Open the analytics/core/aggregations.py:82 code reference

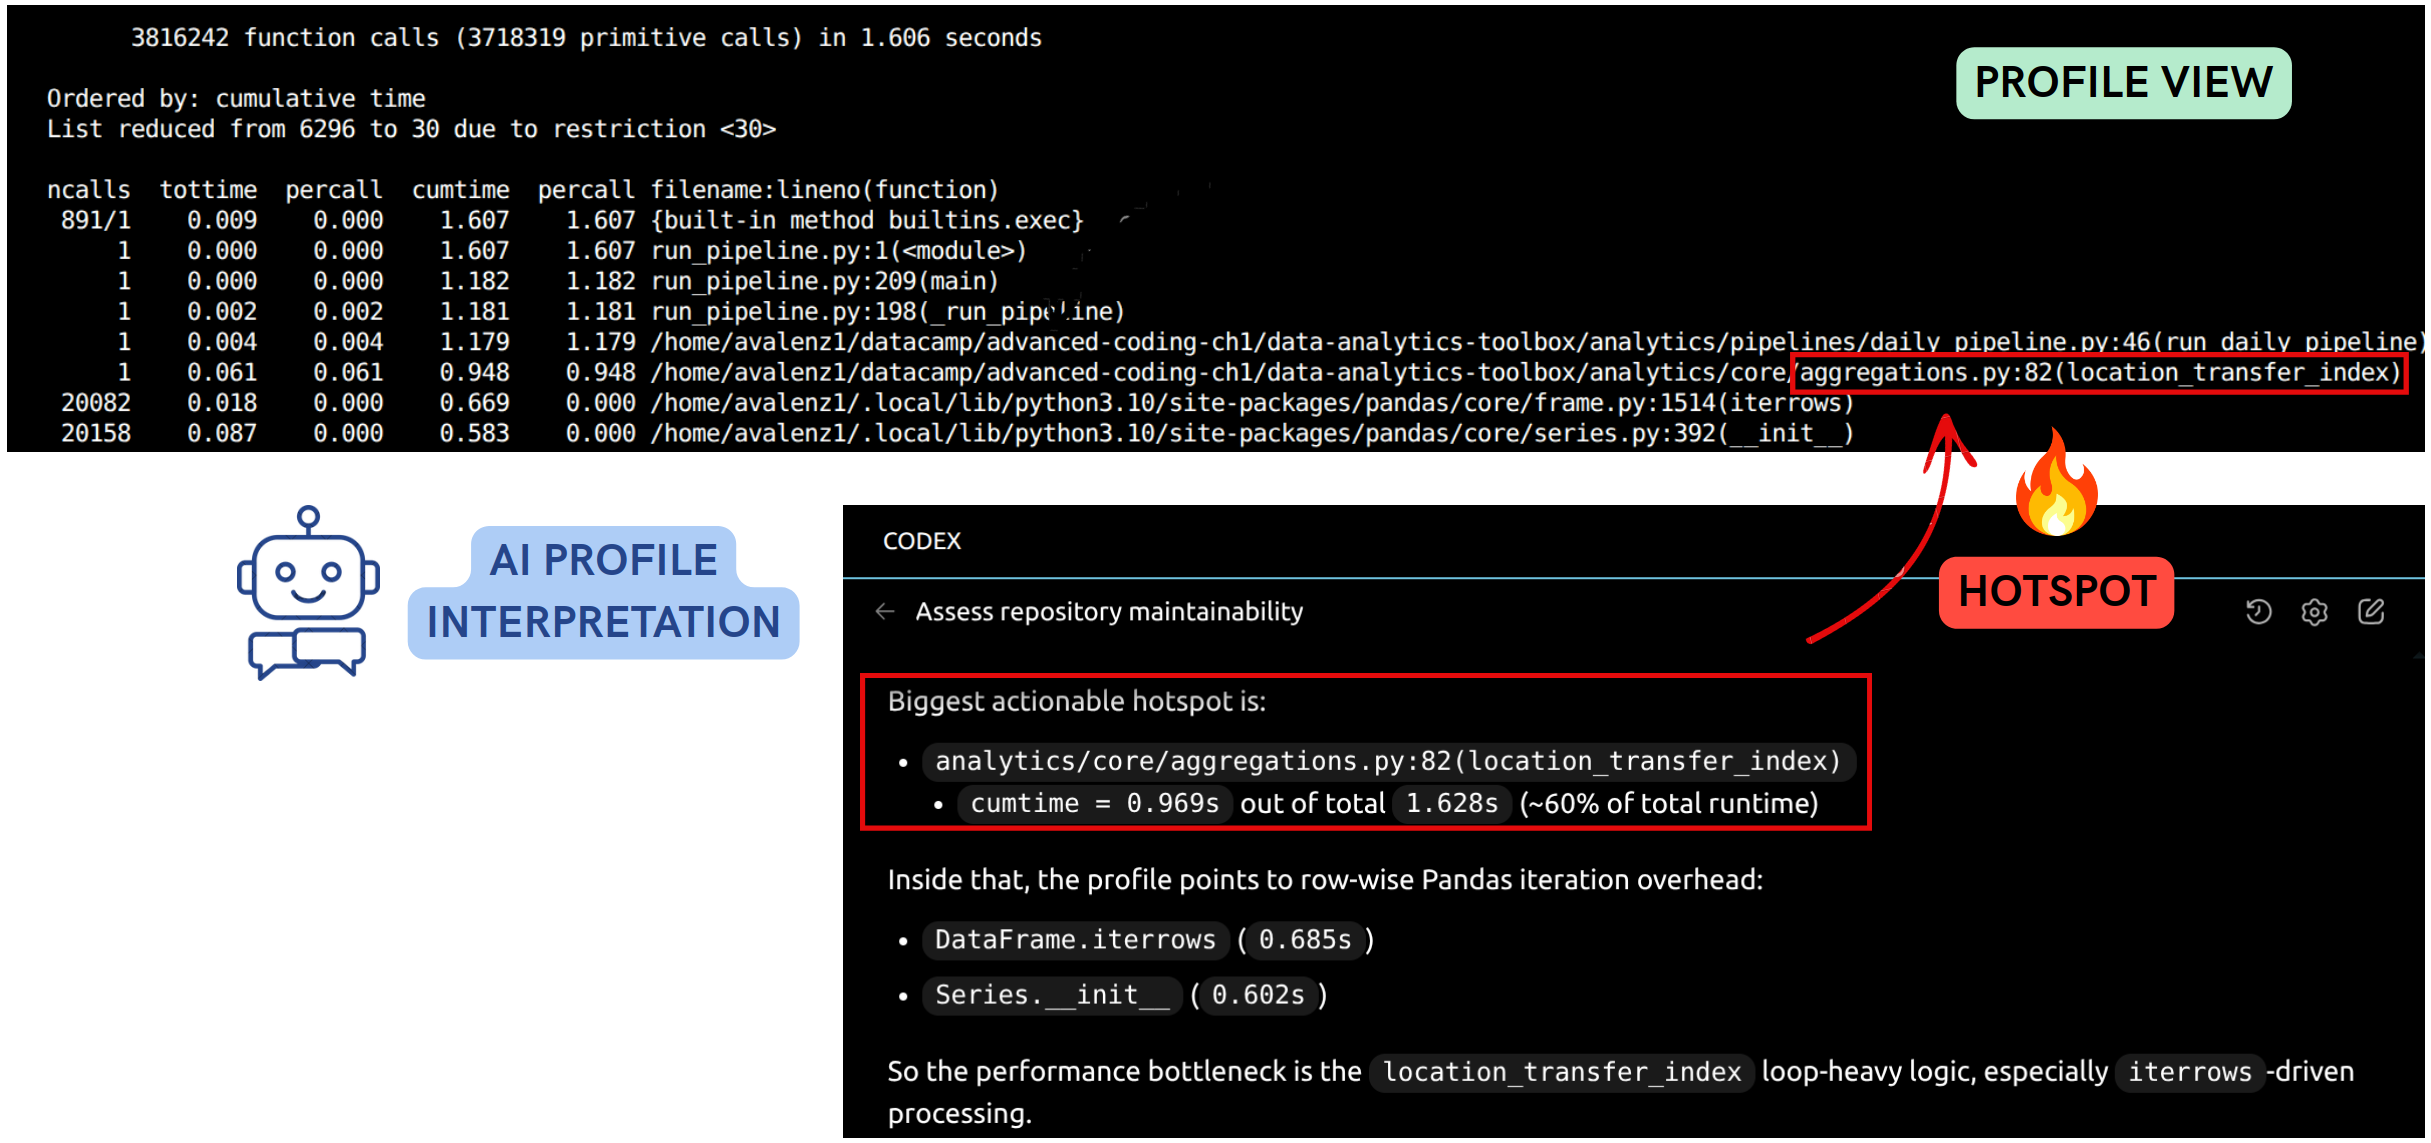tap(1387, 761)
